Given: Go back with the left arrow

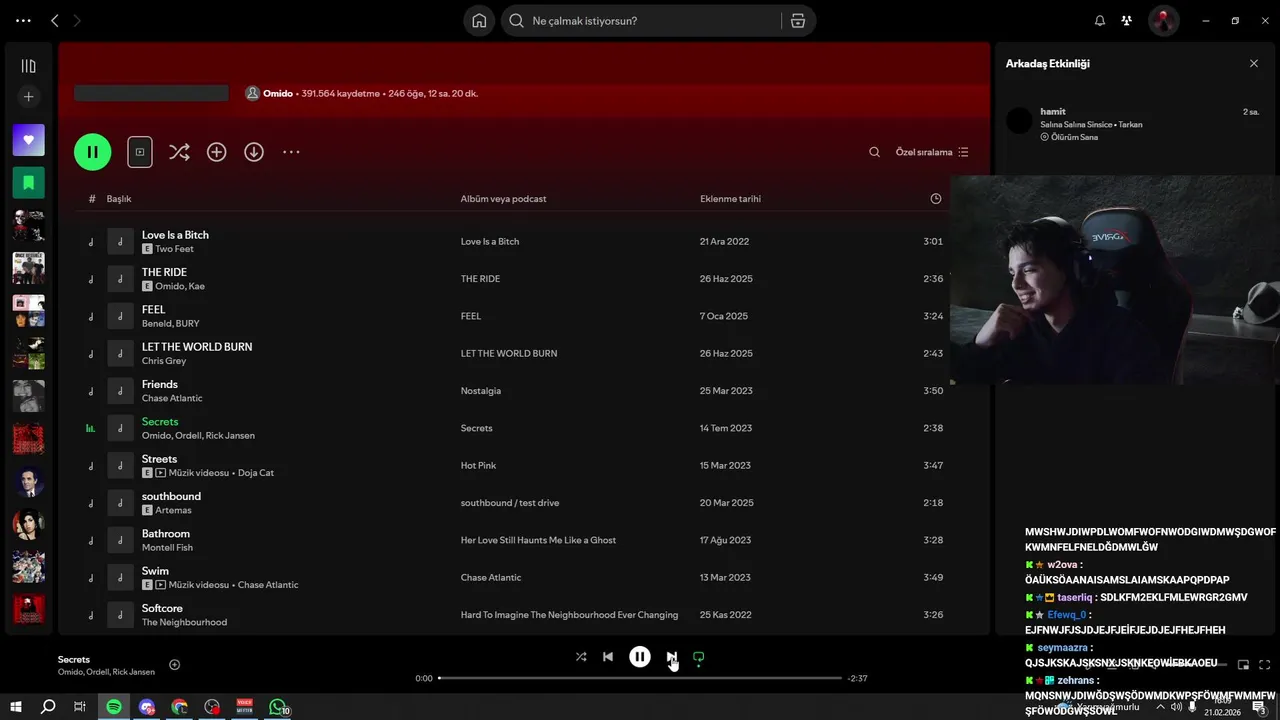Looking at the screenshot, I should pos(55,20).
